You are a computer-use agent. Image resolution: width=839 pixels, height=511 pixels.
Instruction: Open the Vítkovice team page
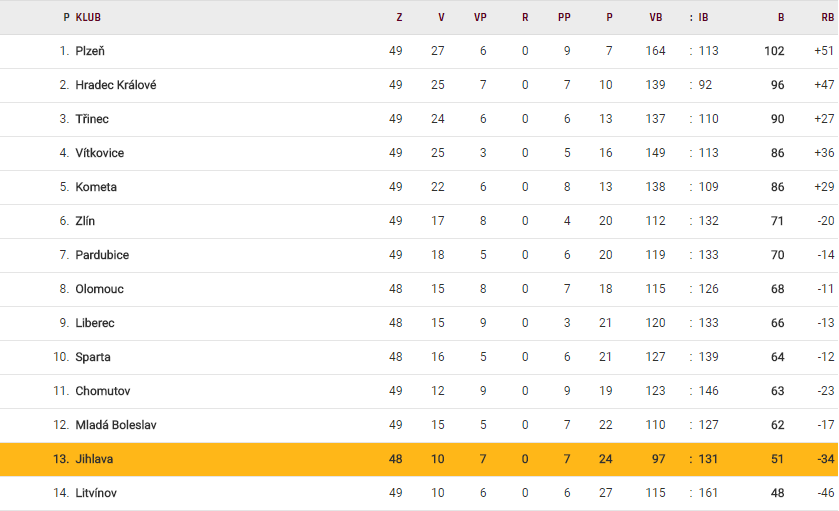point(99,153)
